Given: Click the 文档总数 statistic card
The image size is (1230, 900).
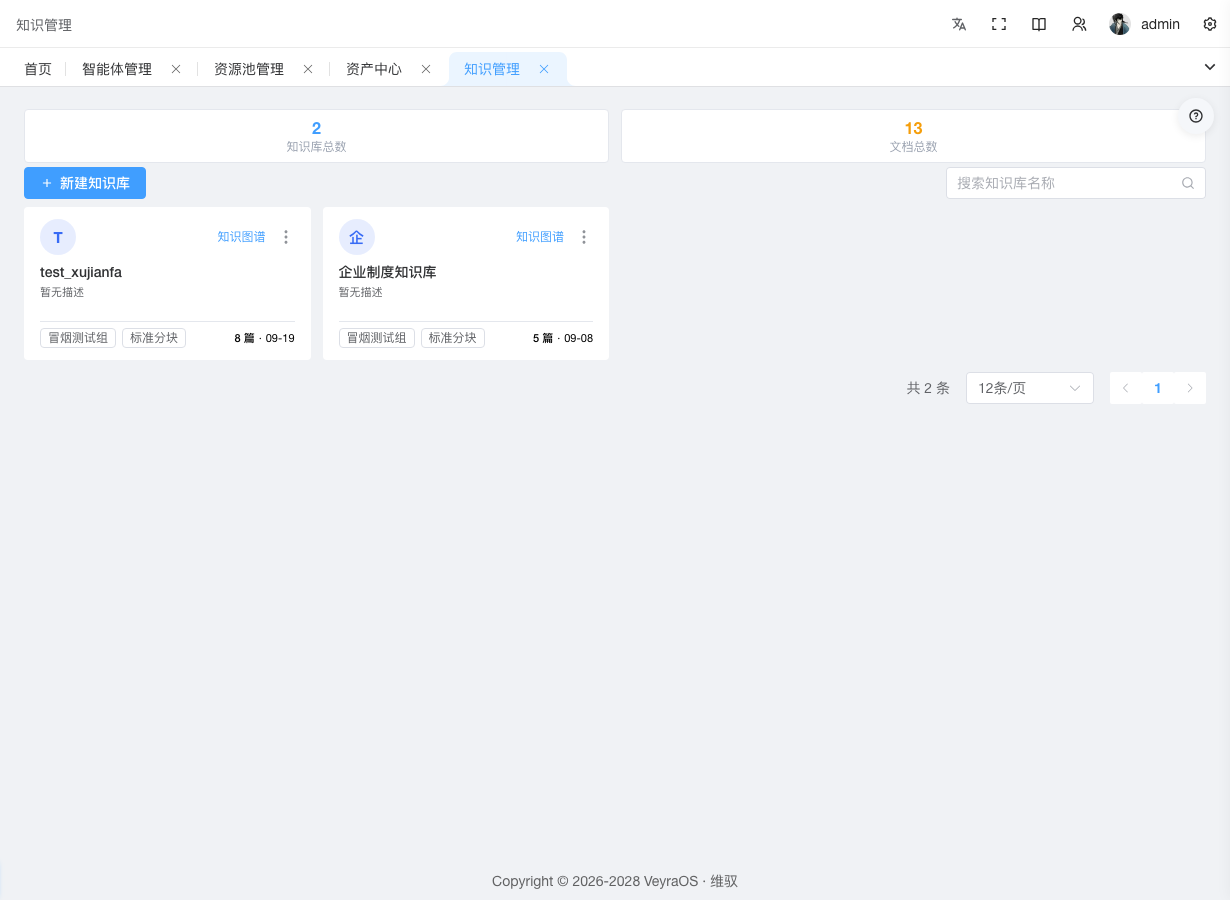Looking at the screenshot, I should tap(913, 136).
